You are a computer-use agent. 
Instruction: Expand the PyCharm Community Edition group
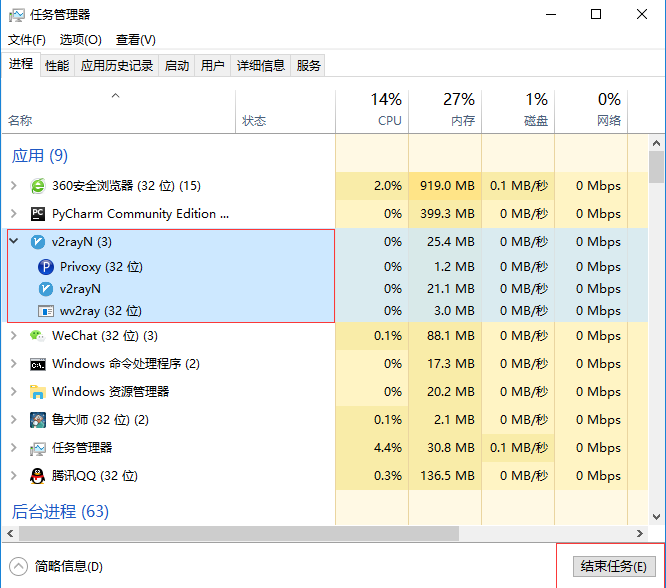point(14,214)
